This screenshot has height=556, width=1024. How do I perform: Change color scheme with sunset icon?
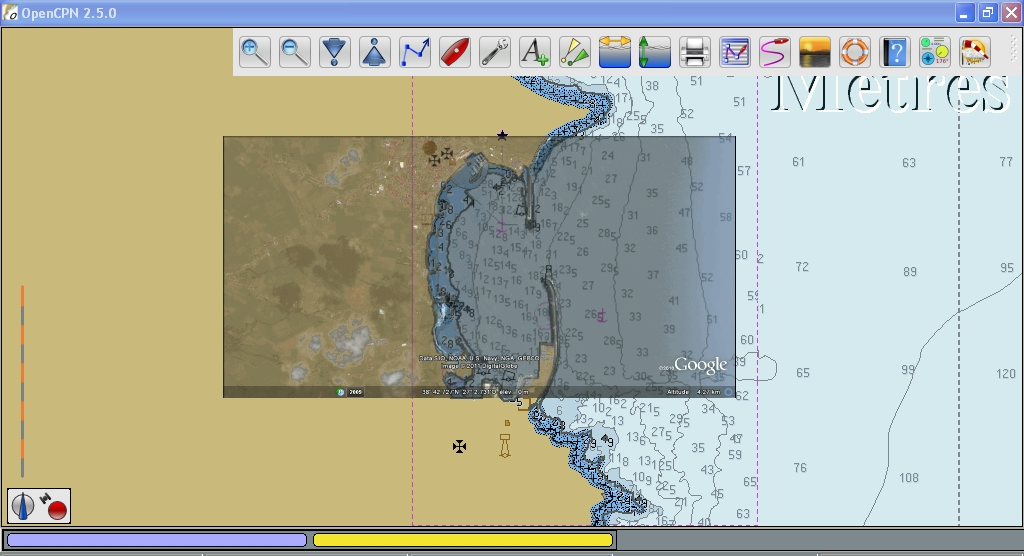[x=815, y=52]
